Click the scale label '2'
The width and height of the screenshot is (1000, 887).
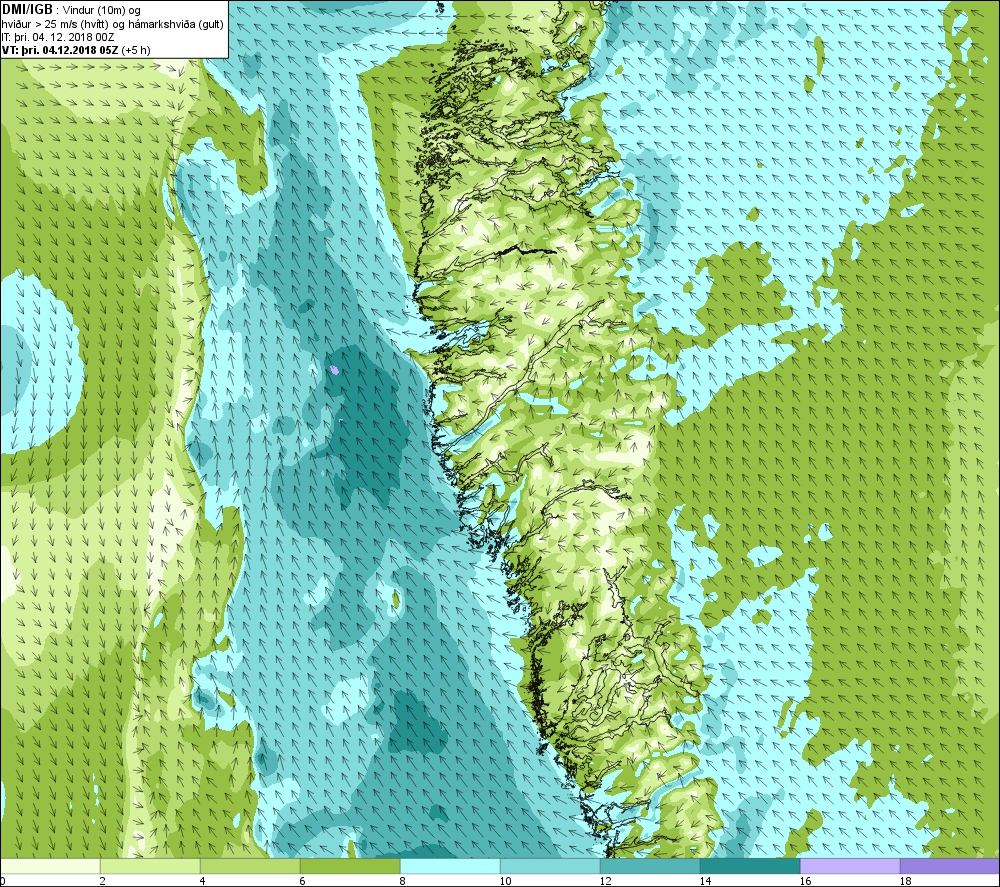tap(103, 881)
